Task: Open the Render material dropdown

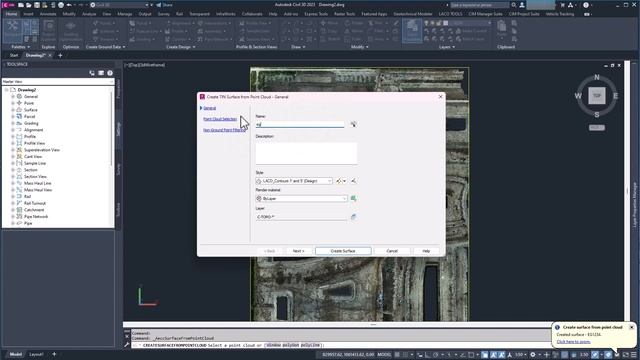Action: pyautogui.click(x=344, y=198)
